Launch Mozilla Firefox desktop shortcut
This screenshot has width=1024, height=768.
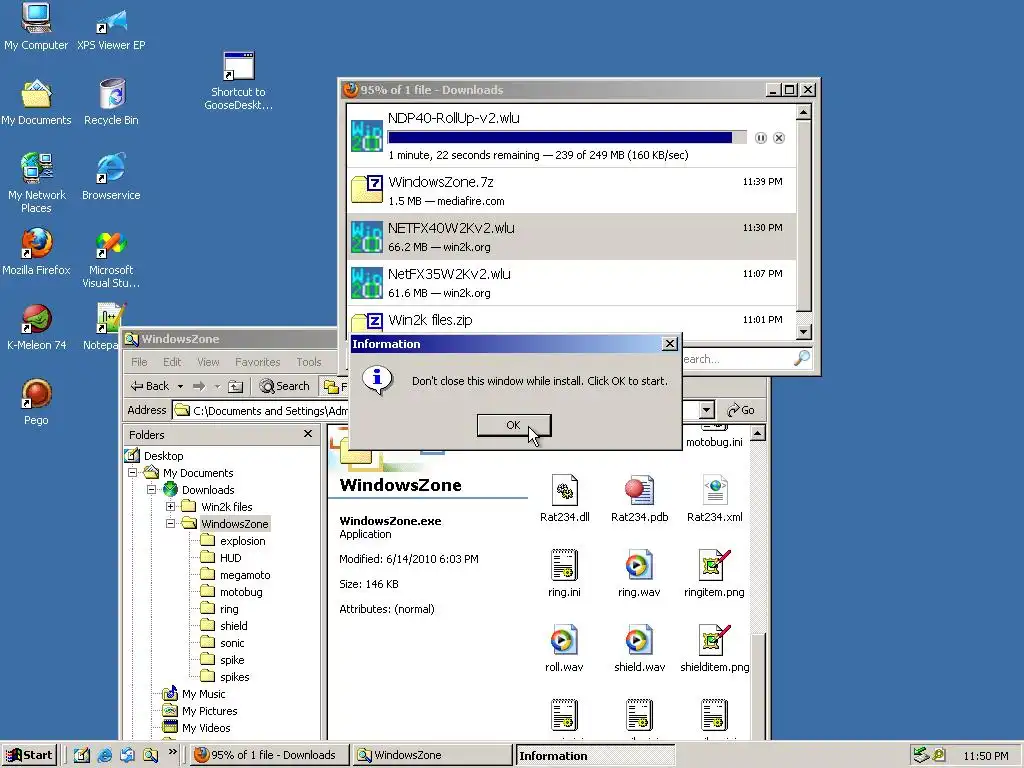[x=36, y=251]
